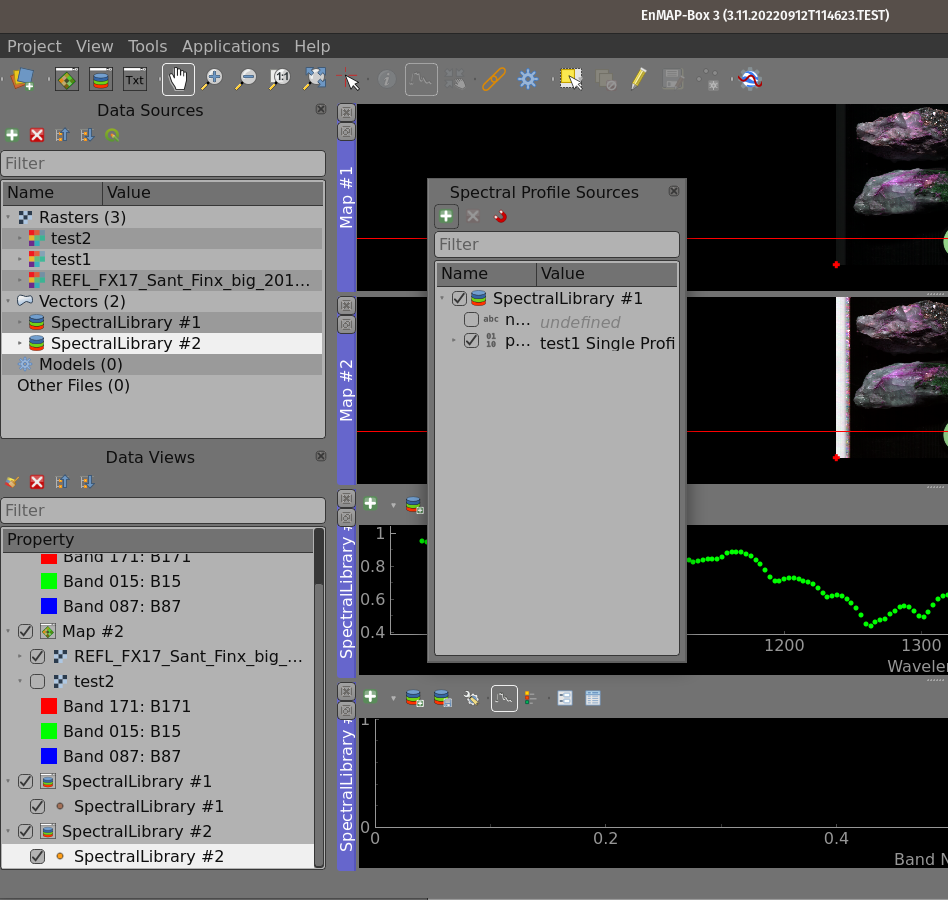
Task: Open the Tools menu
Action: point(147,46)
